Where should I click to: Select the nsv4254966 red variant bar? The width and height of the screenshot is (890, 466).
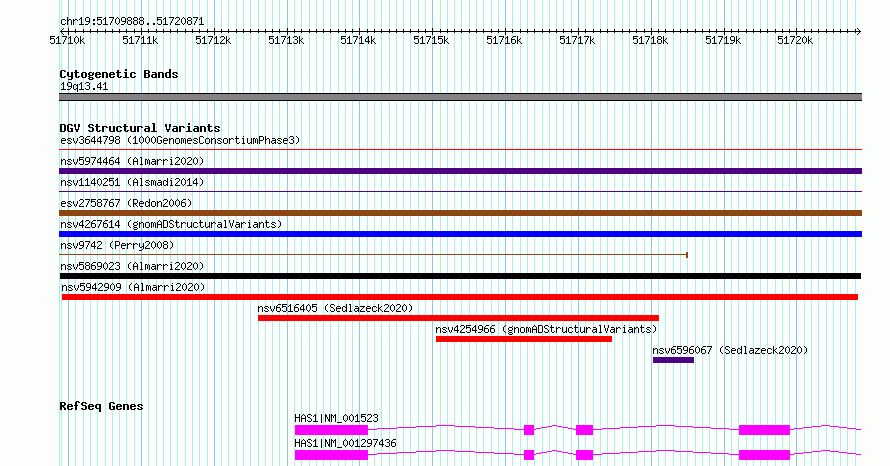(524, 339)
